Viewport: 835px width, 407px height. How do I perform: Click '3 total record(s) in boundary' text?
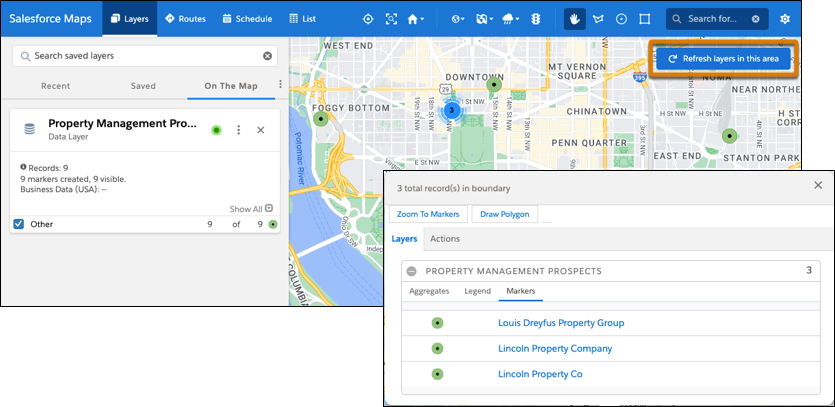453,188
